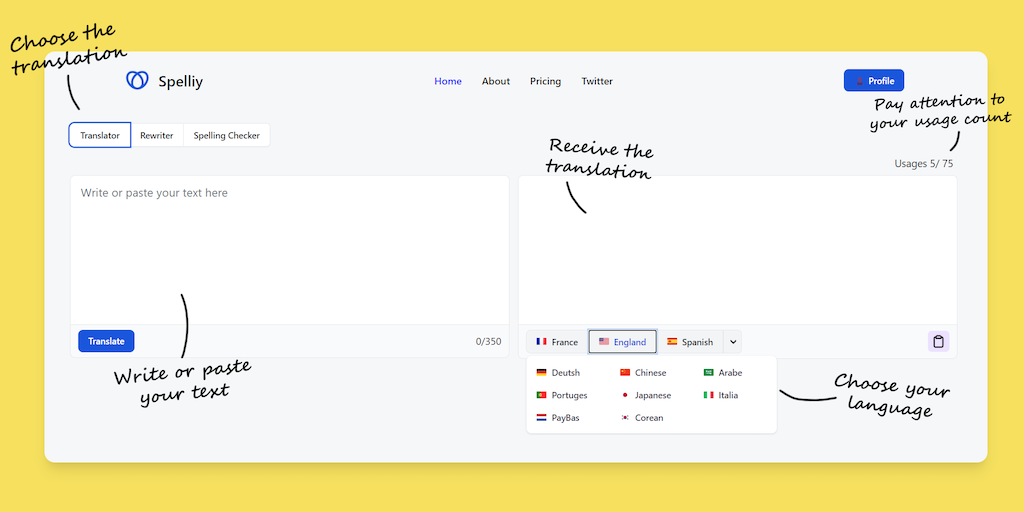Choose Corean from language list
The width and height of the screenshot is (1024, 512).
[x=642, y=417]
